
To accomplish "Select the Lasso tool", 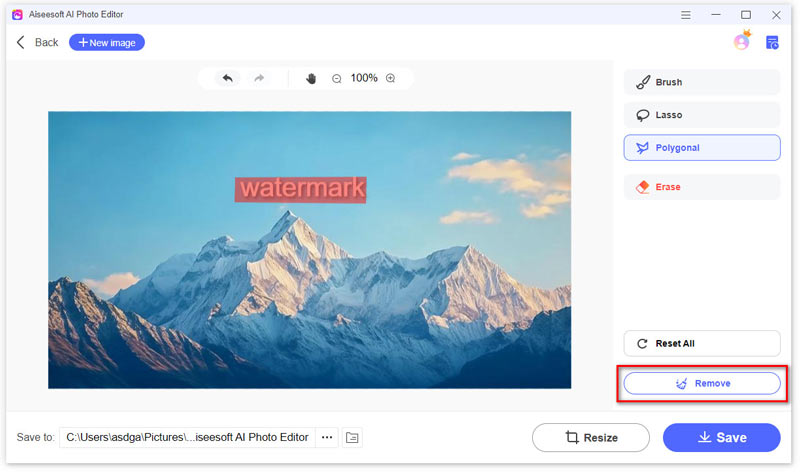I will tap(702, 115).
